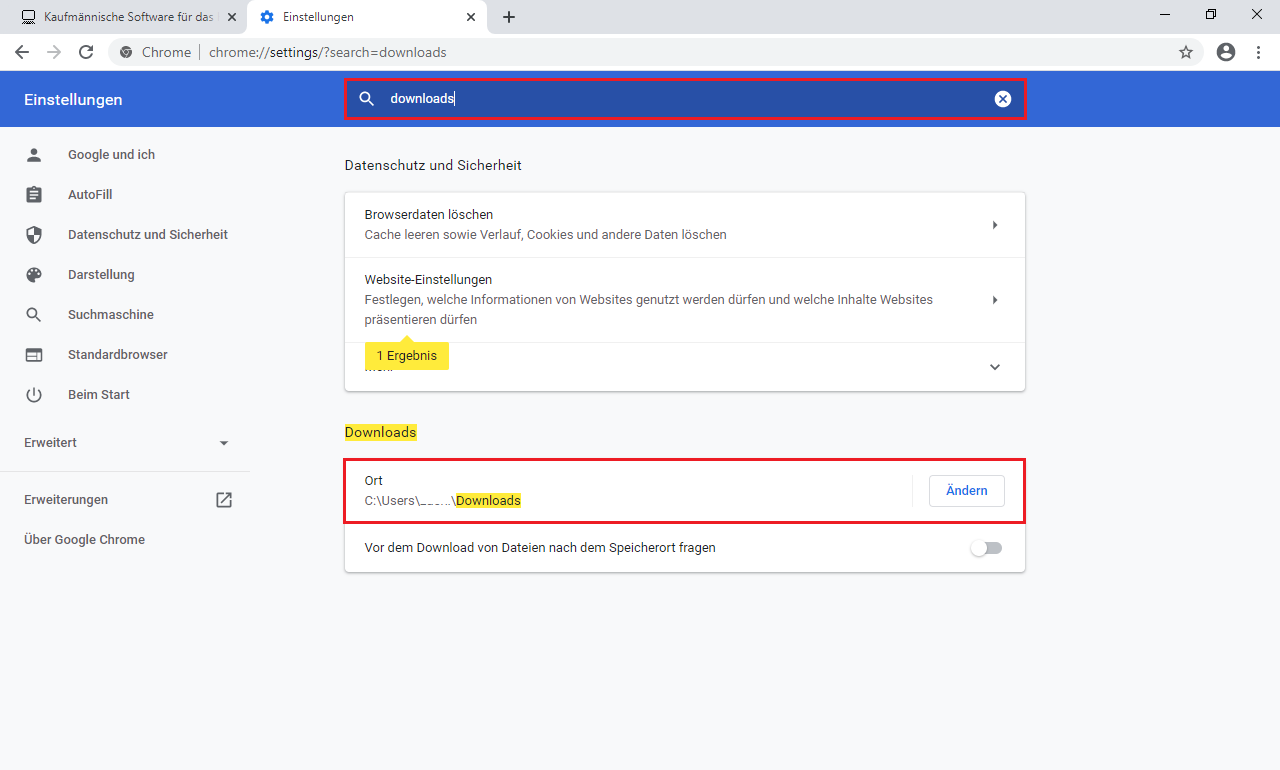Open the Chrome profile avatar icon
This screenshot has width=1280, height=770.
(1226, 52)
